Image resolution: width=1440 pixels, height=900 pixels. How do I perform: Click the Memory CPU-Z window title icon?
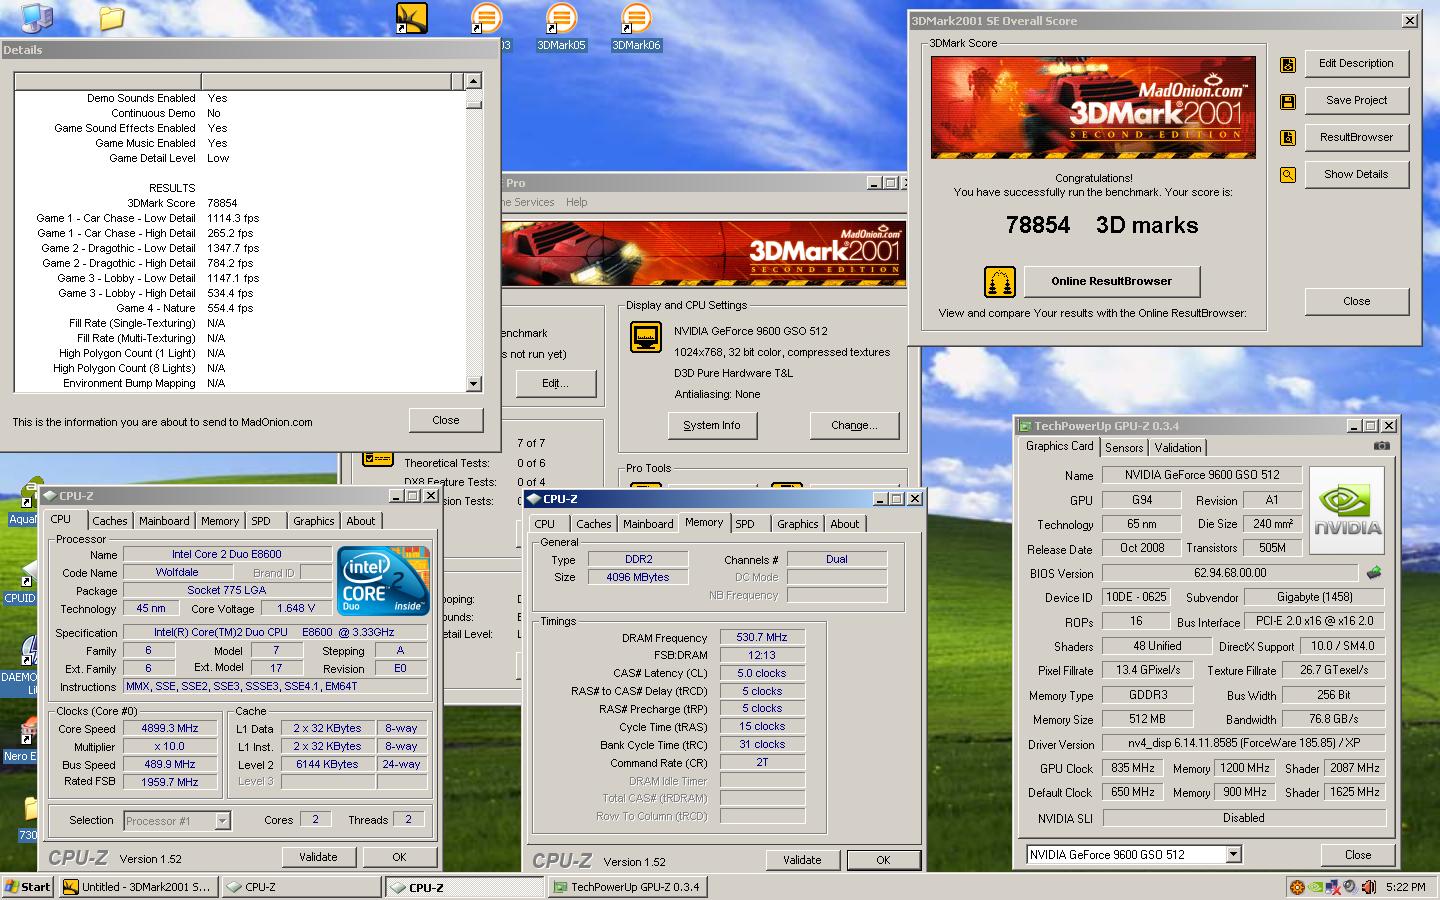pos(534,499)
